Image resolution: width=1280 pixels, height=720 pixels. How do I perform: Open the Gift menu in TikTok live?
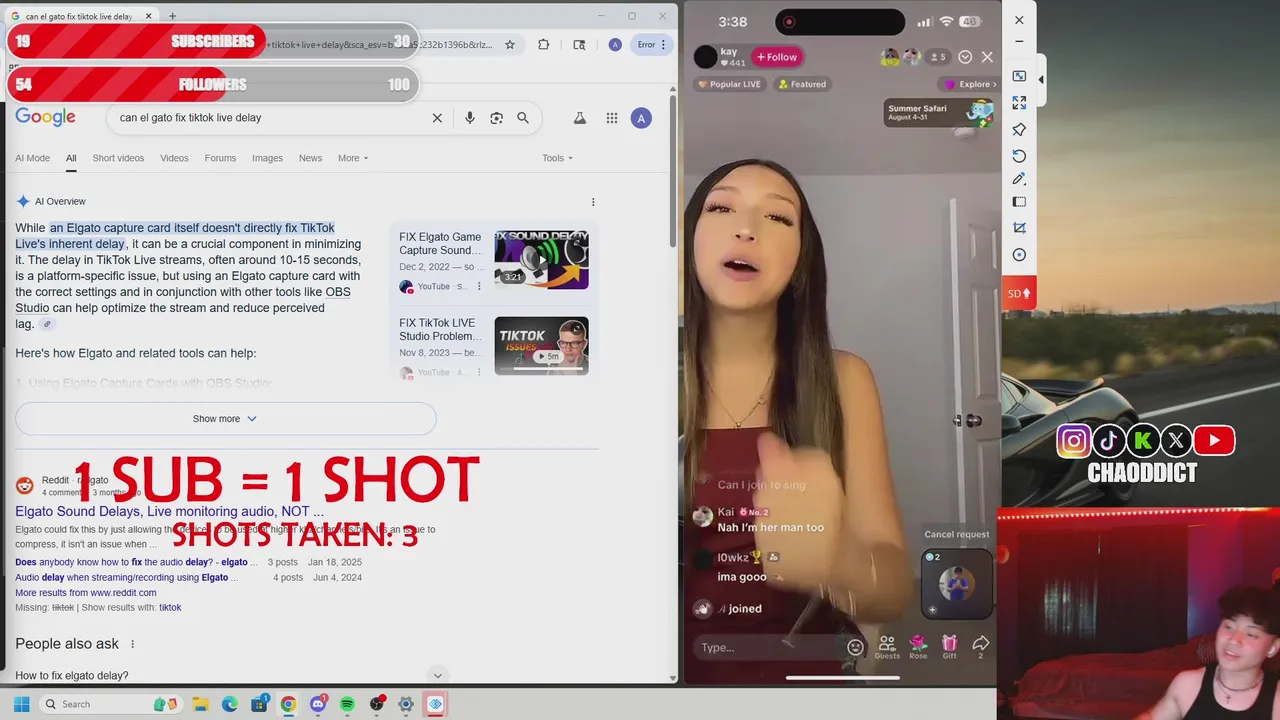click(x=949, y=647)
